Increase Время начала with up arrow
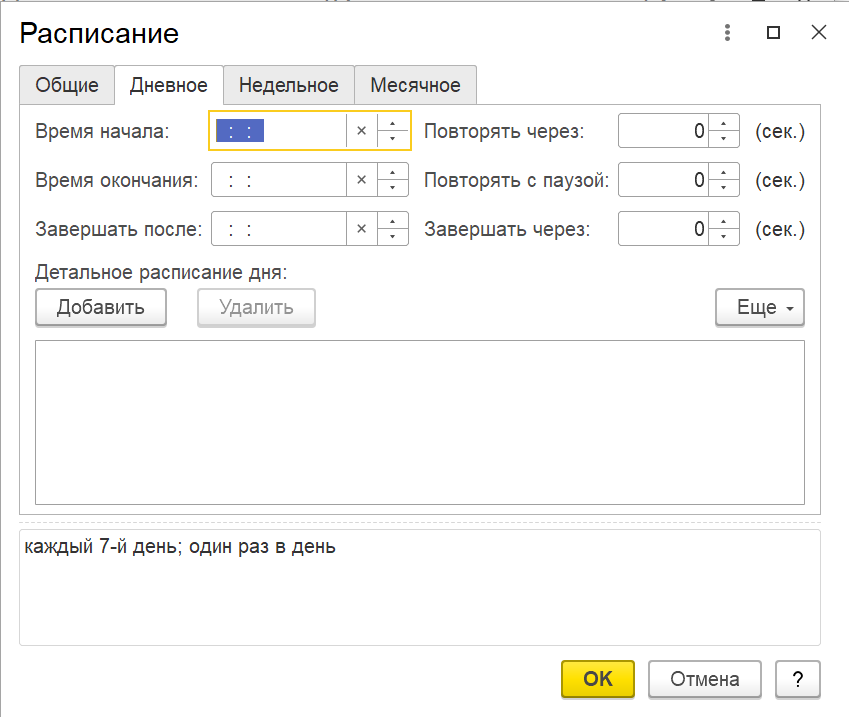The height and width of the screenshot is (717, 849). (x=393, y=123)
